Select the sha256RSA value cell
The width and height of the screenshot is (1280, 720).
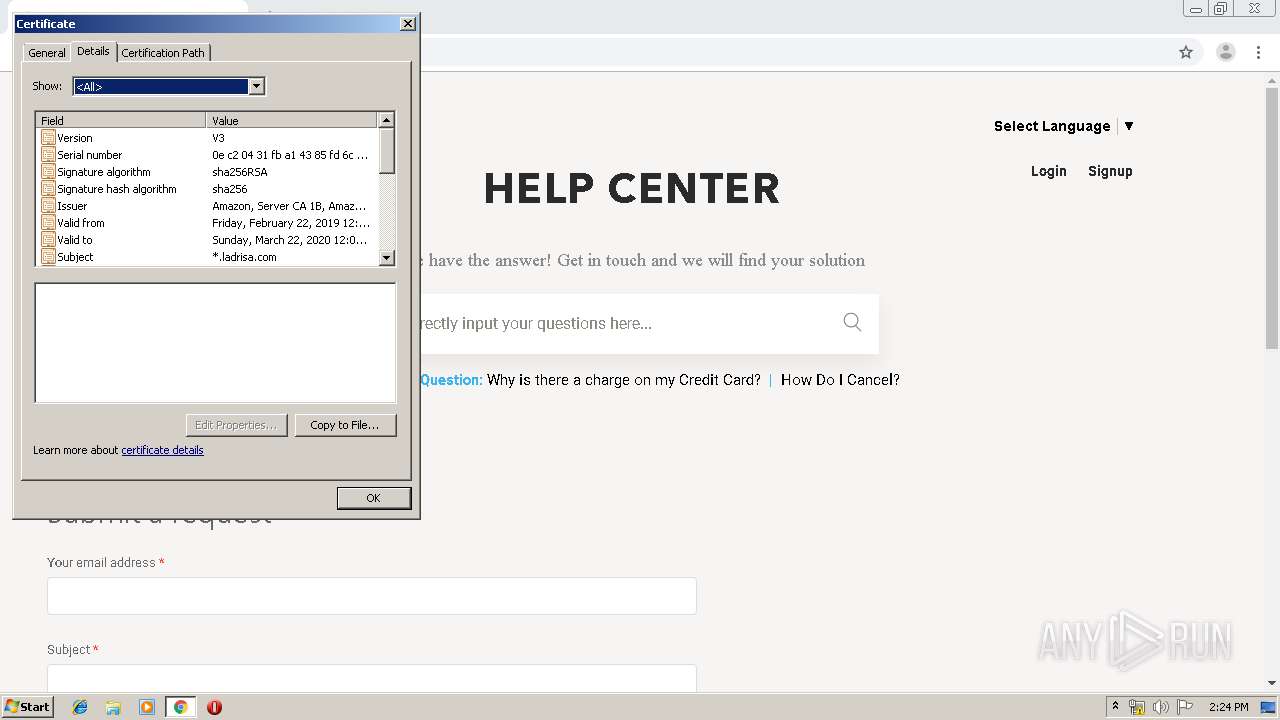point(240,172)
